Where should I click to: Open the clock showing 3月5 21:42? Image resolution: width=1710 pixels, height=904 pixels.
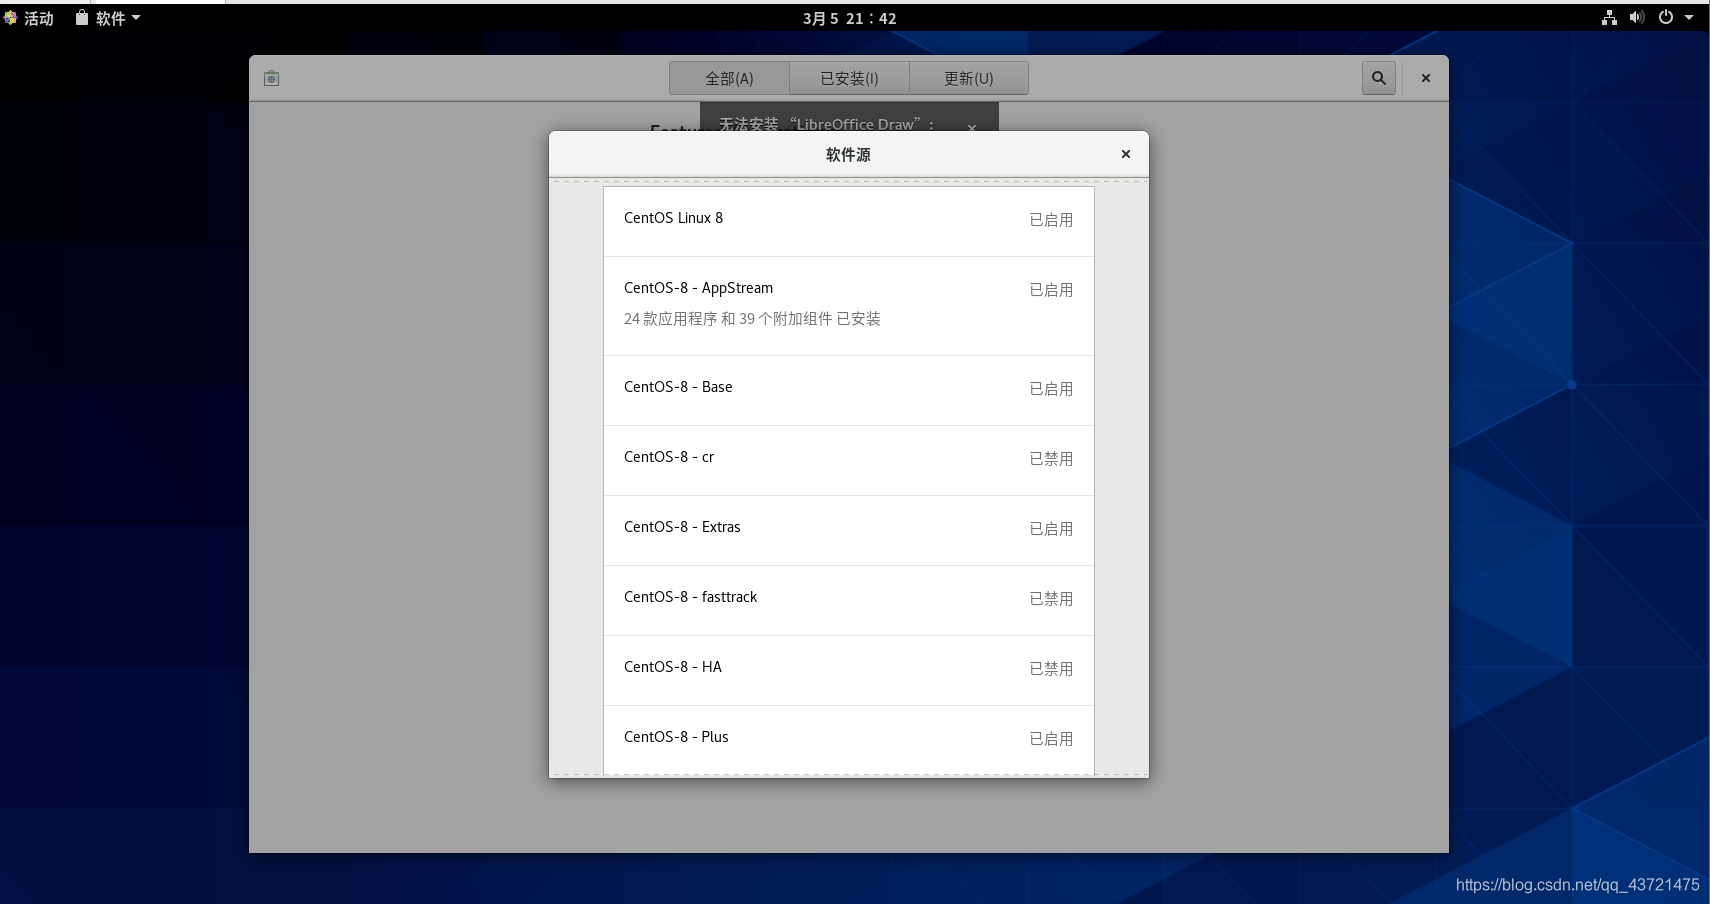849,18
